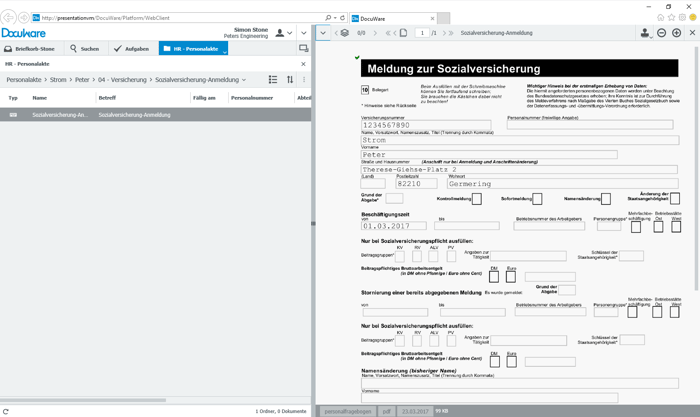Click the 23.03.2017 date in status bar

[x=415, y=411]
